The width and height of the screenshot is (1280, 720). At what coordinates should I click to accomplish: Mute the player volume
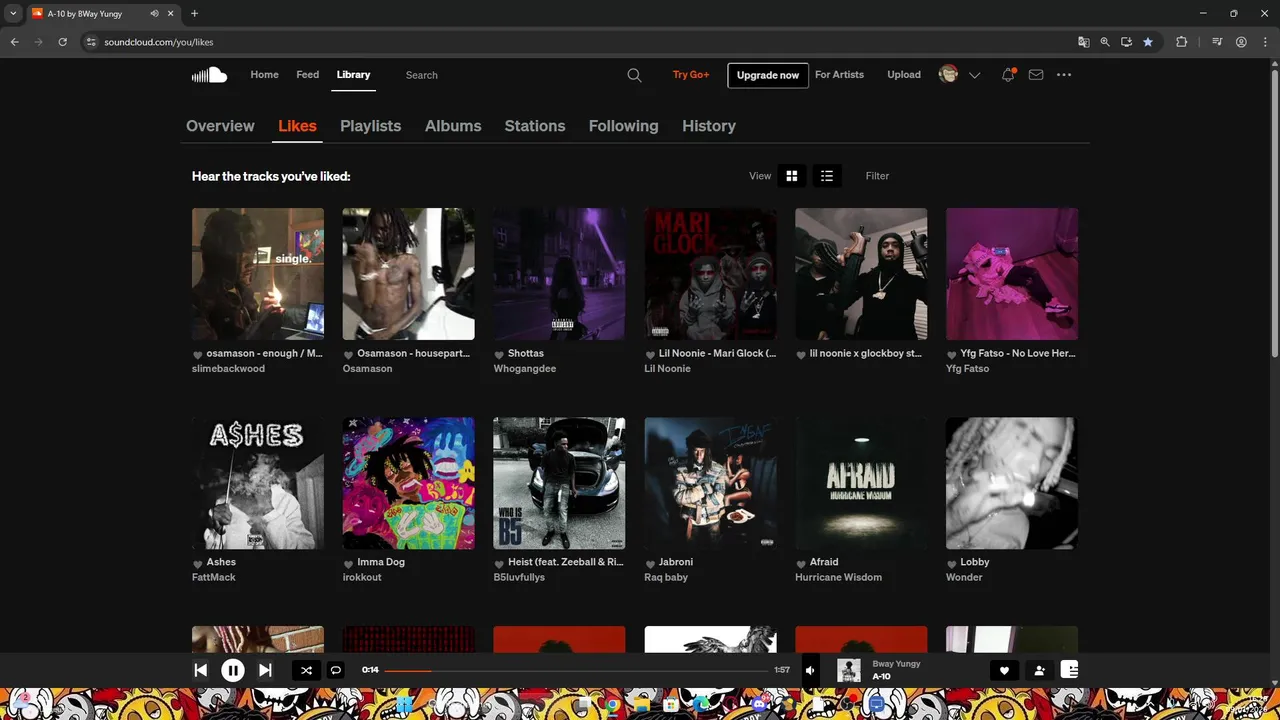point(811,671)
